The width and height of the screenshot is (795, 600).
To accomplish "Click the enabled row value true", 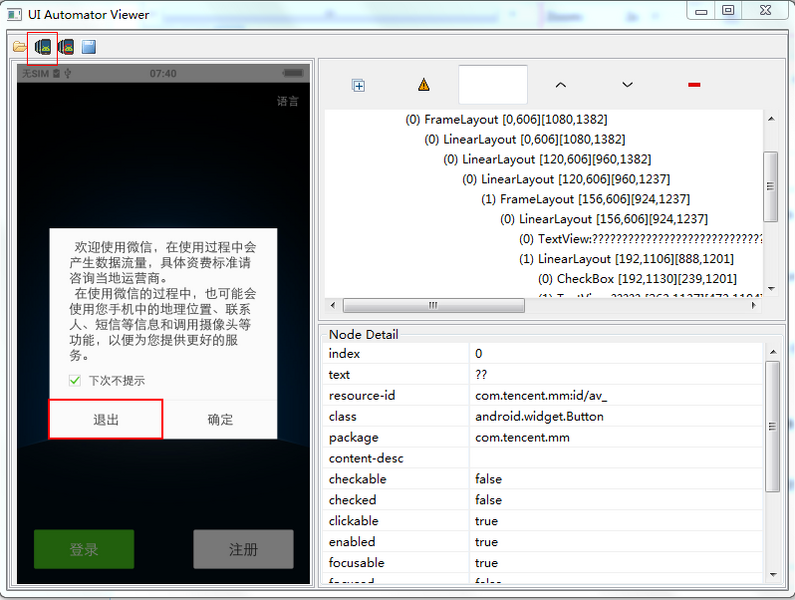I will coord(486,542).
